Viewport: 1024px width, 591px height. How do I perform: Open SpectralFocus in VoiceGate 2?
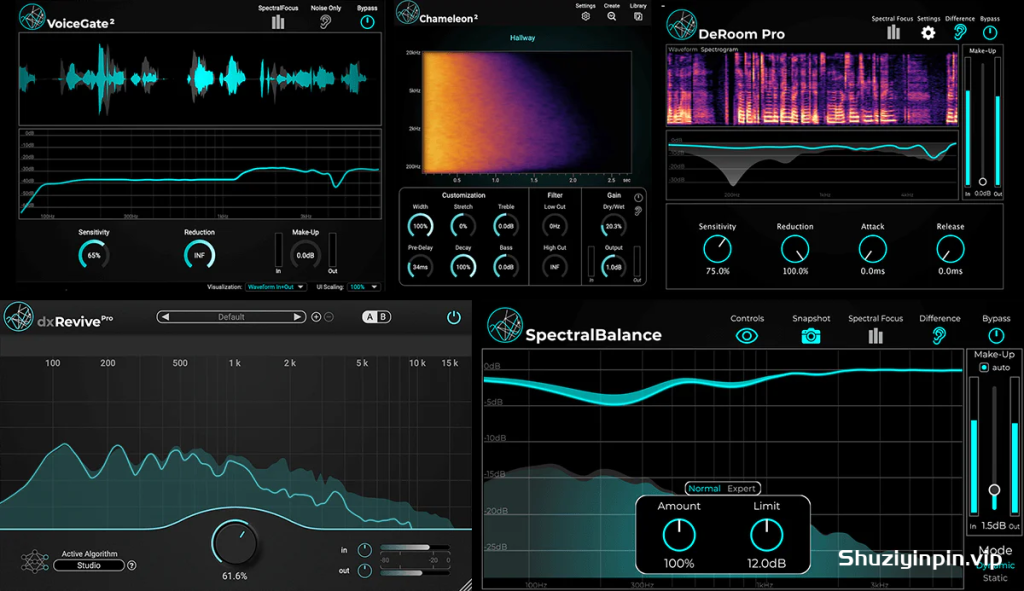point(278,22)
